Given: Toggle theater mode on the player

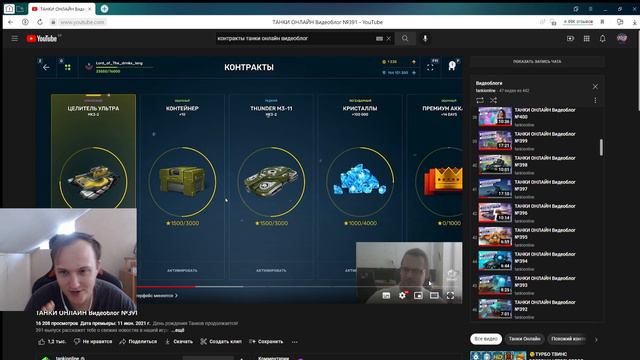Looking at the screenshot, I should [x=434, y=295].
